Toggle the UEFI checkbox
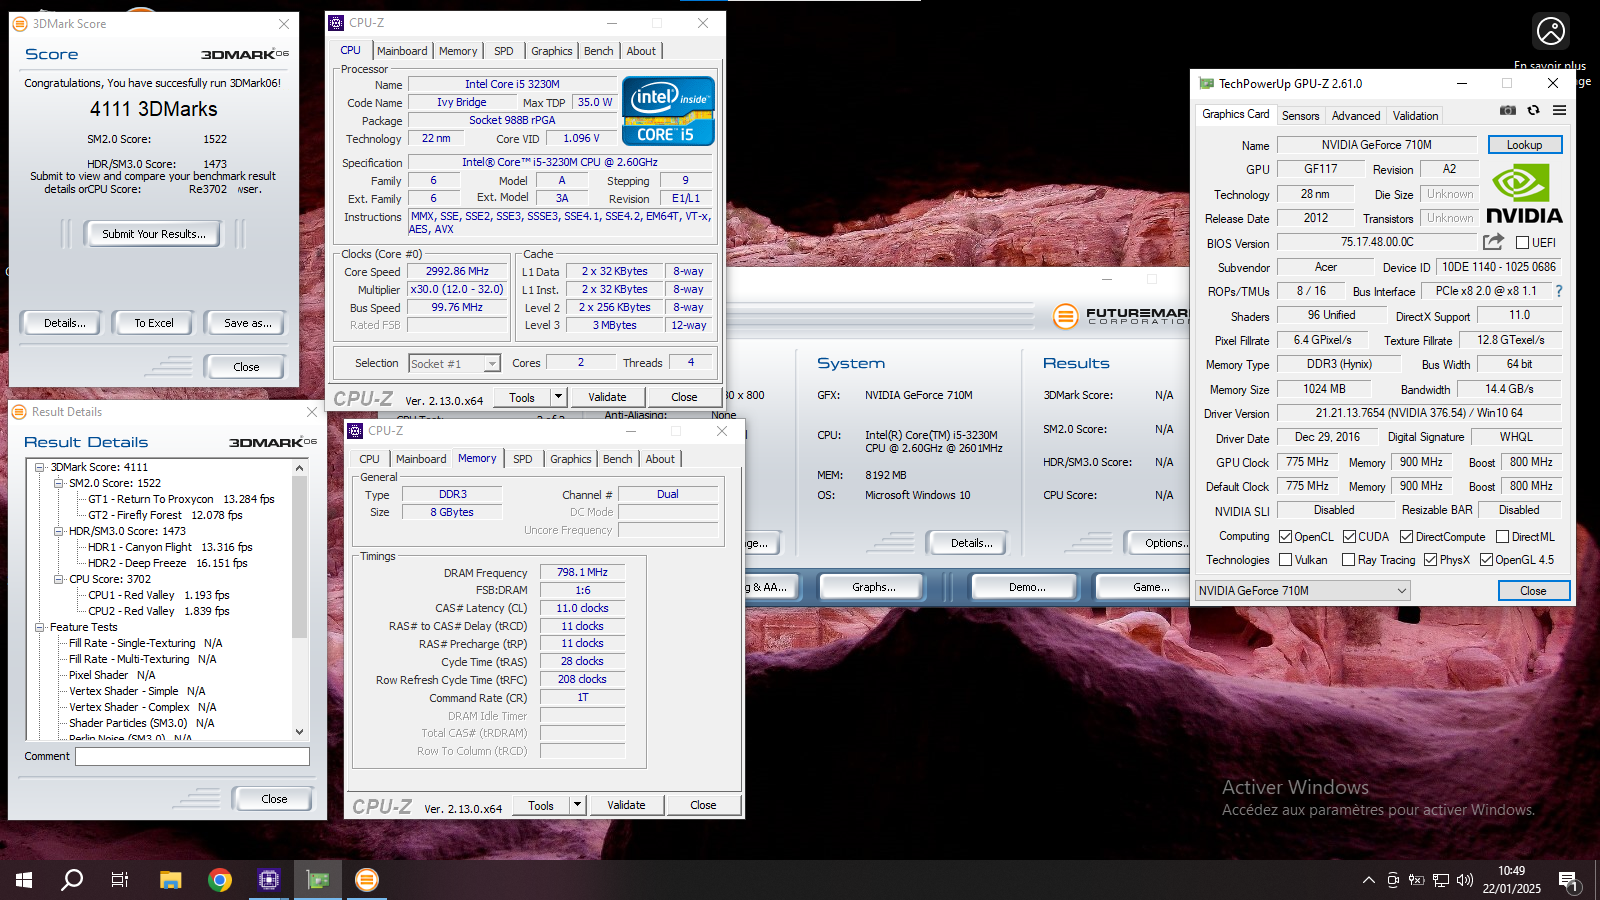Viewport: 1600px width, 900px height. (x=1522, y=242)
